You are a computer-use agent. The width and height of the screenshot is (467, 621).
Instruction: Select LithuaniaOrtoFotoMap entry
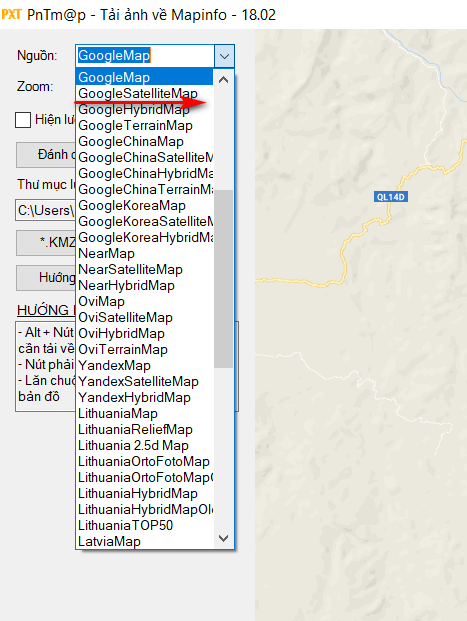pos(145,461)
